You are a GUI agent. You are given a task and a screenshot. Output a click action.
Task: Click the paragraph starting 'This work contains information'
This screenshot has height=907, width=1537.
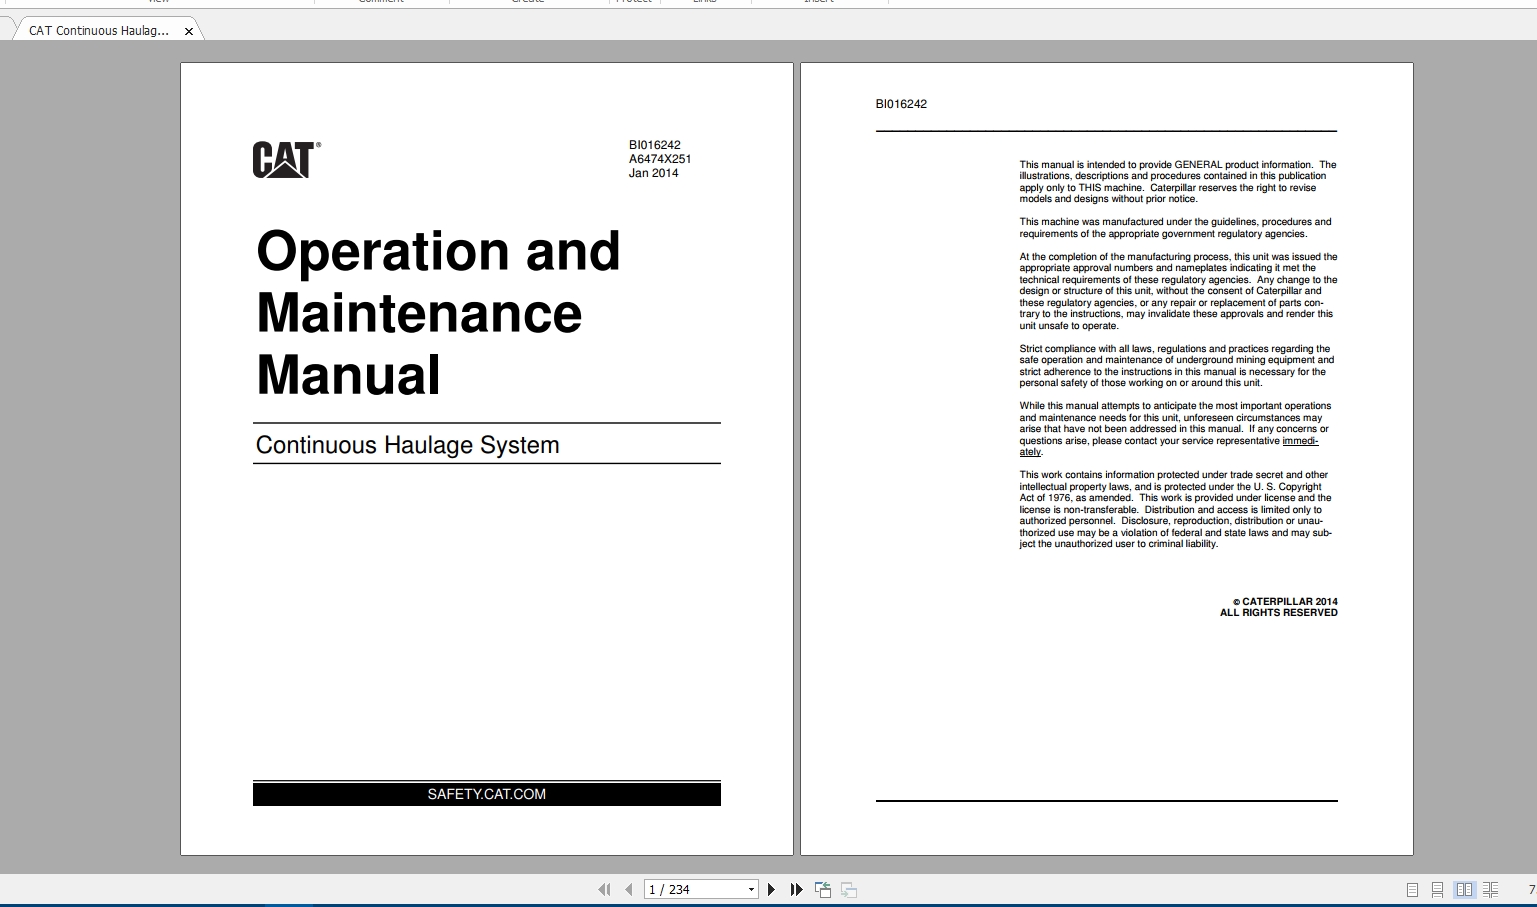tap(1176, 510)
